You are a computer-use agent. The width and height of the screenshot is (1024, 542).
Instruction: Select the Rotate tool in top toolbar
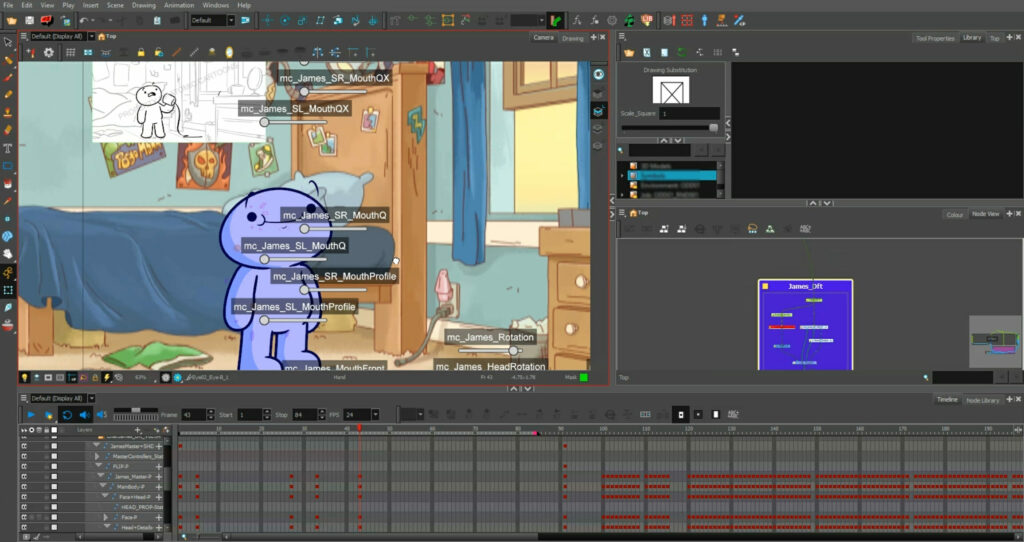click(285, 21)
